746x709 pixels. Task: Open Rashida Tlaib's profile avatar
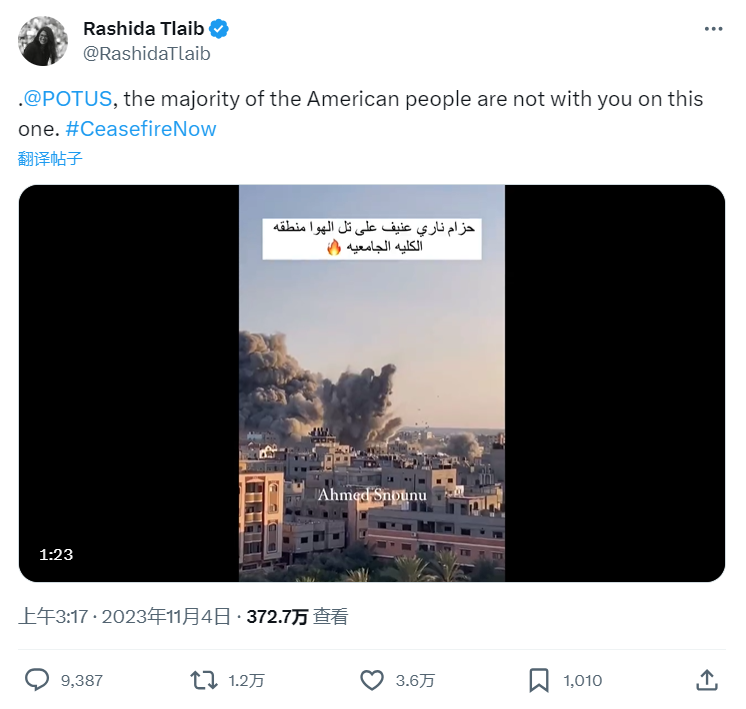[x=43, y=41]
